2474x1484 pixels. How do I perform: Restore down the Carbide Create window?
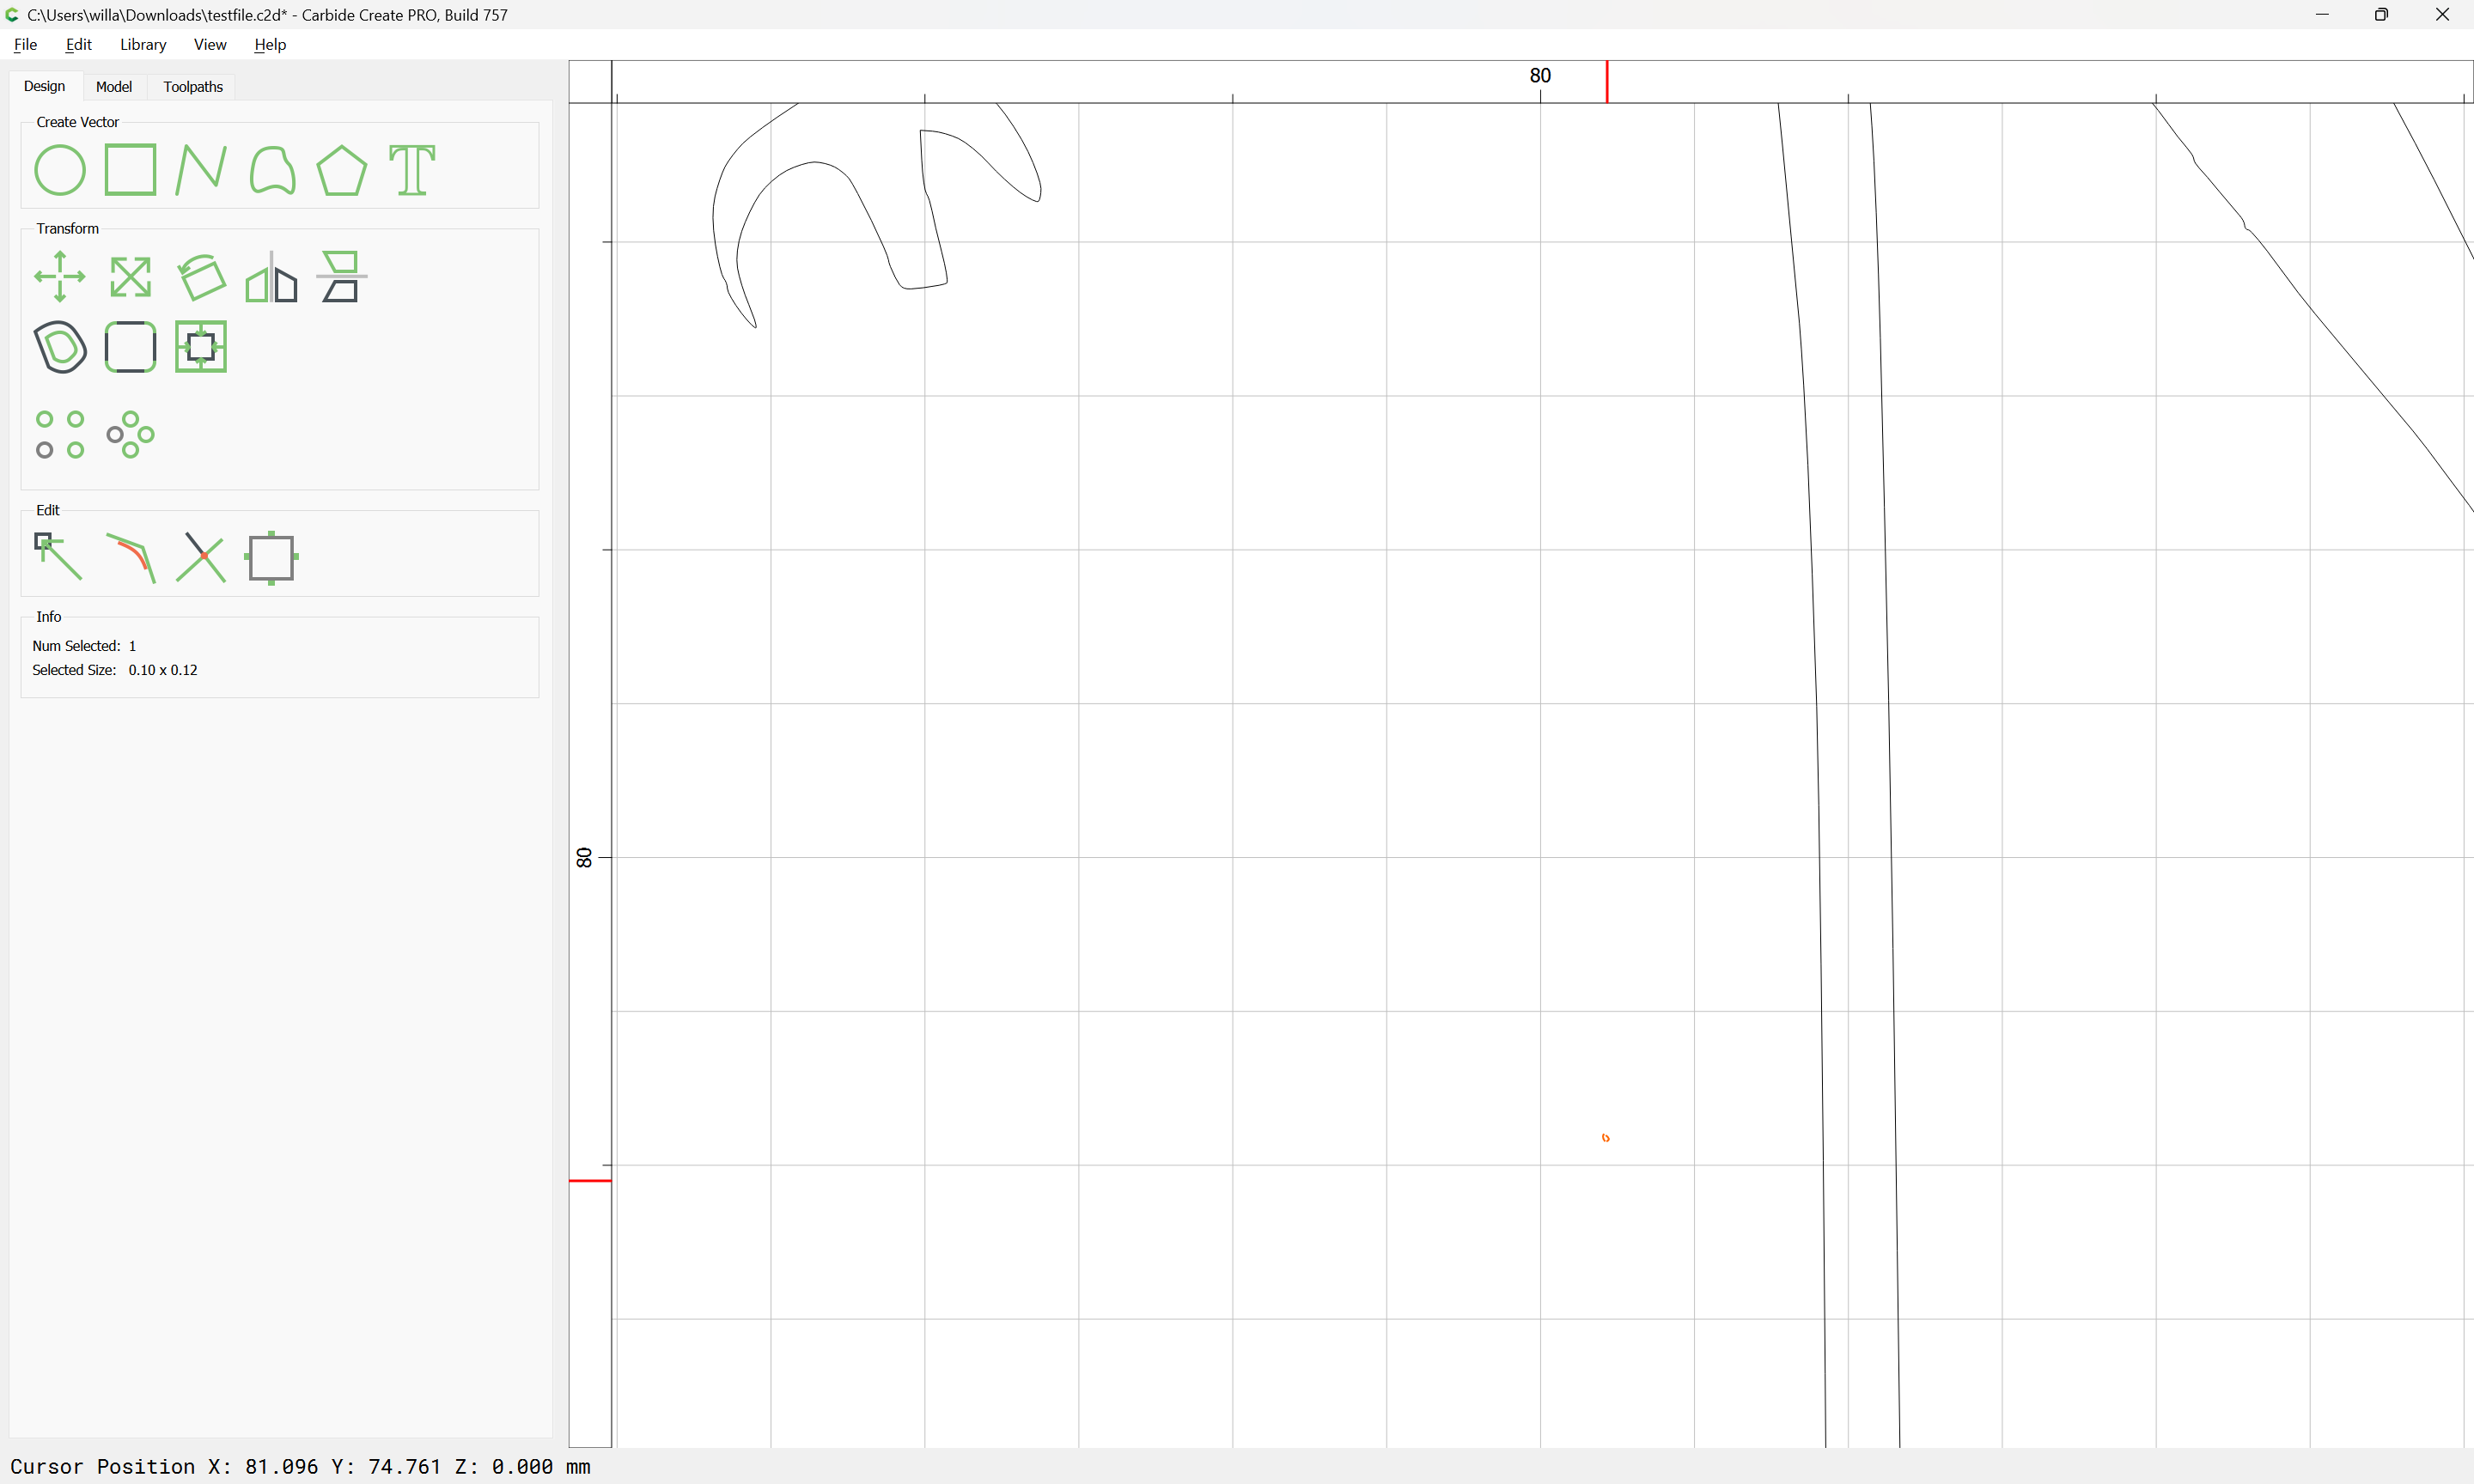(2382, 15)
